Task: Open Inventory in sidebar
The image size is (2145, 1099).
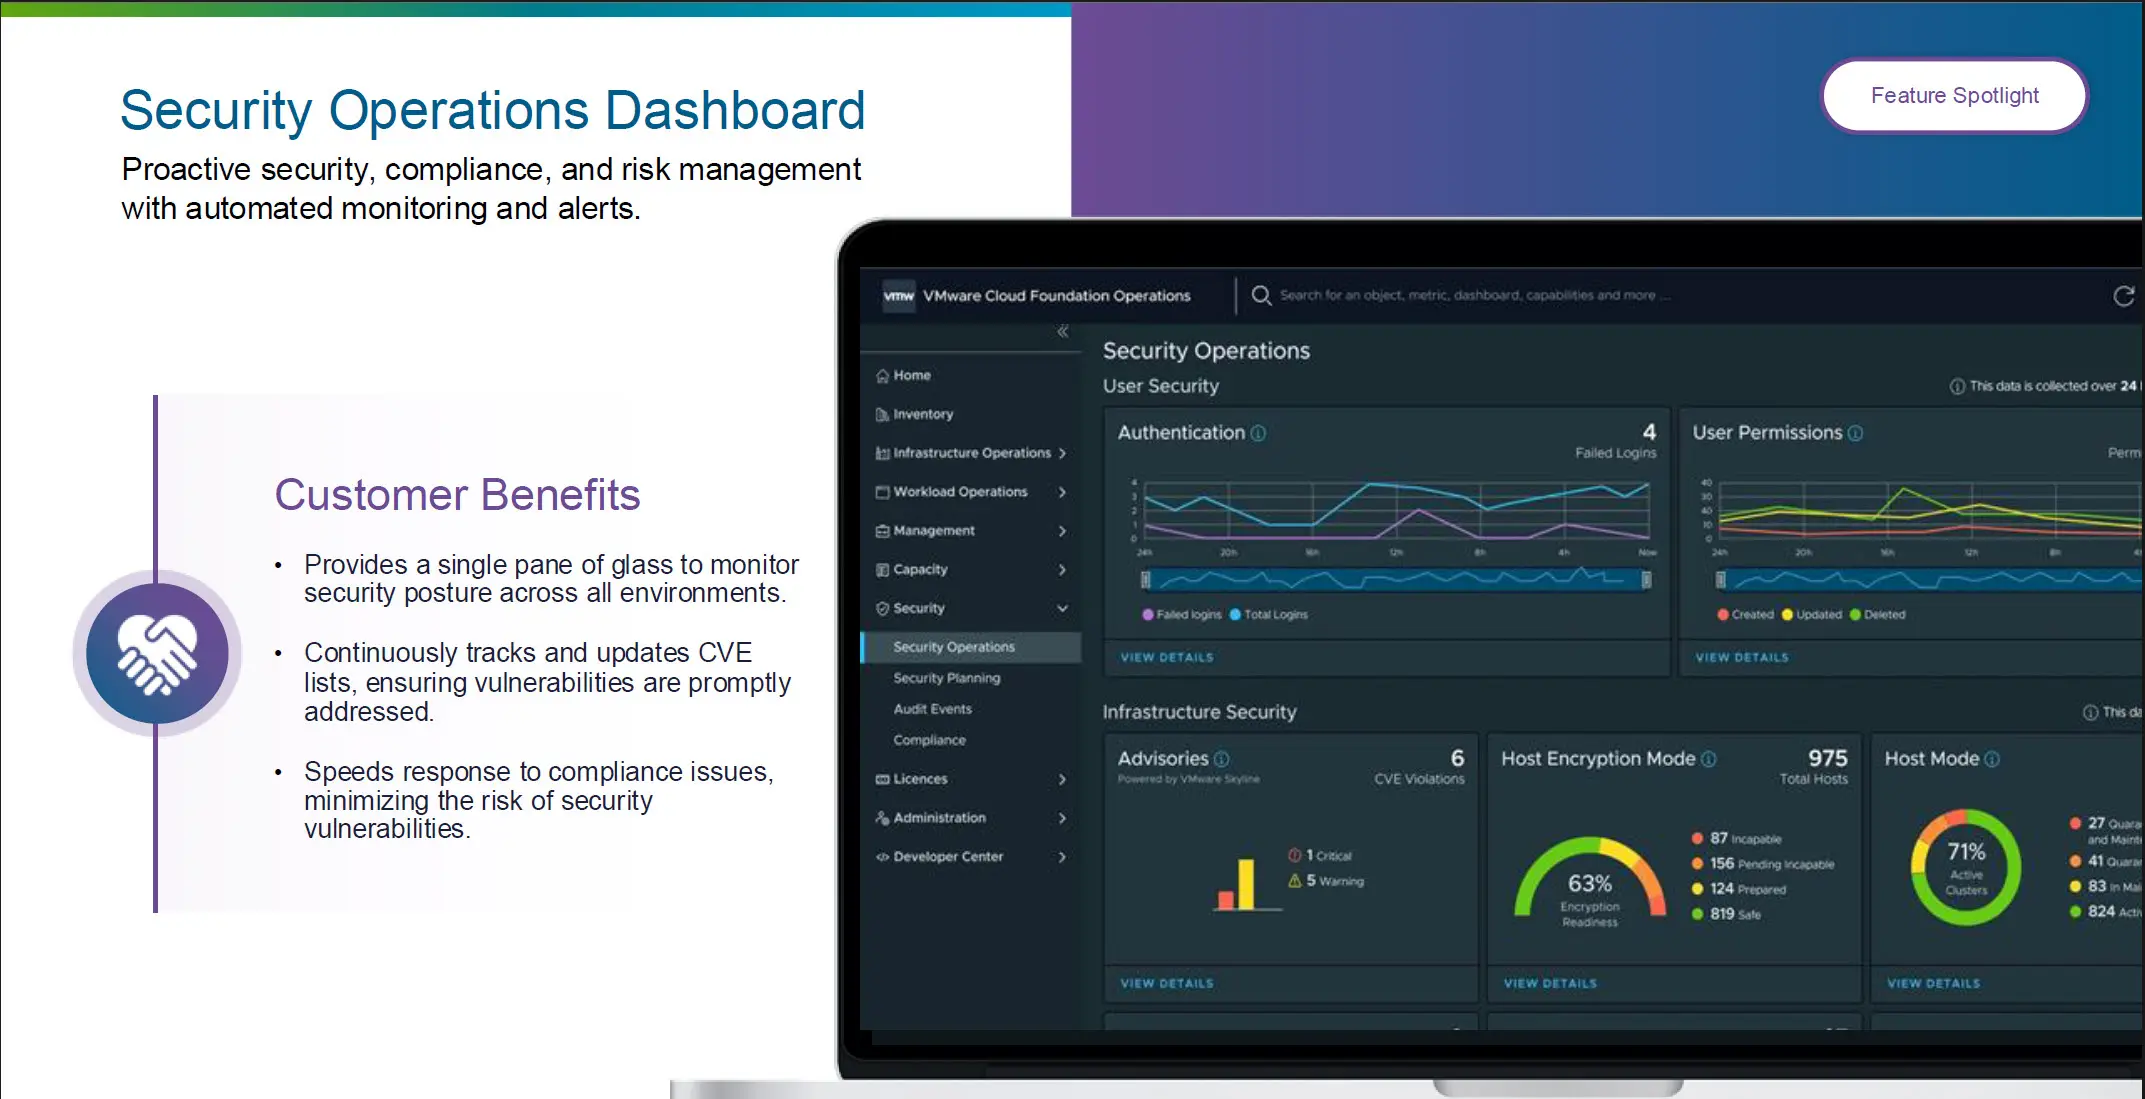Action: coord(923,414)
